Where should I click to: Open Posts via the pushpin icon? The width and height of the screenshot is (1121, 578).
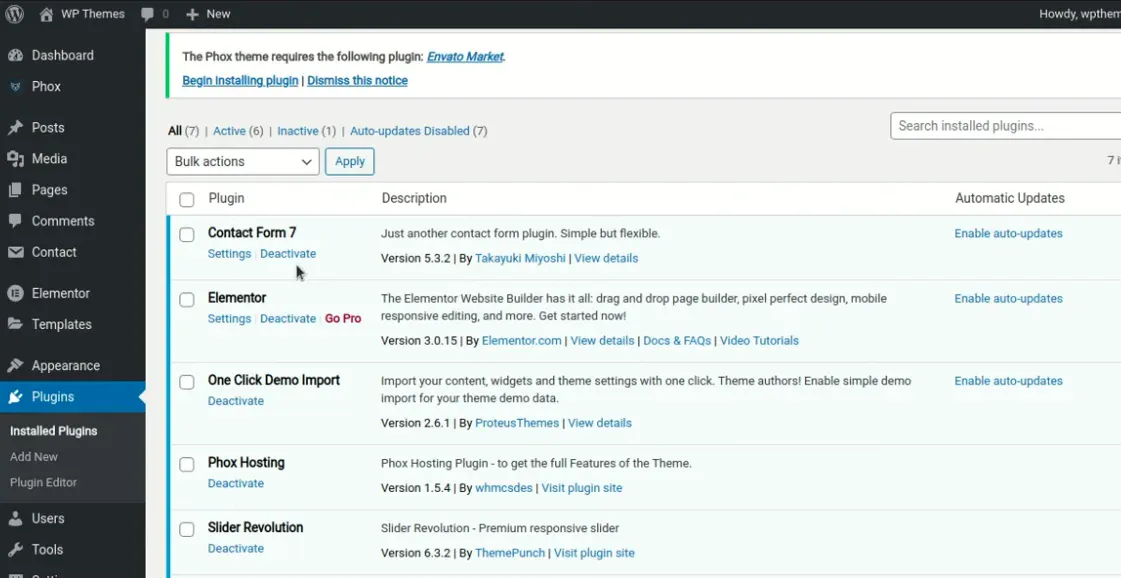(15, 128)
